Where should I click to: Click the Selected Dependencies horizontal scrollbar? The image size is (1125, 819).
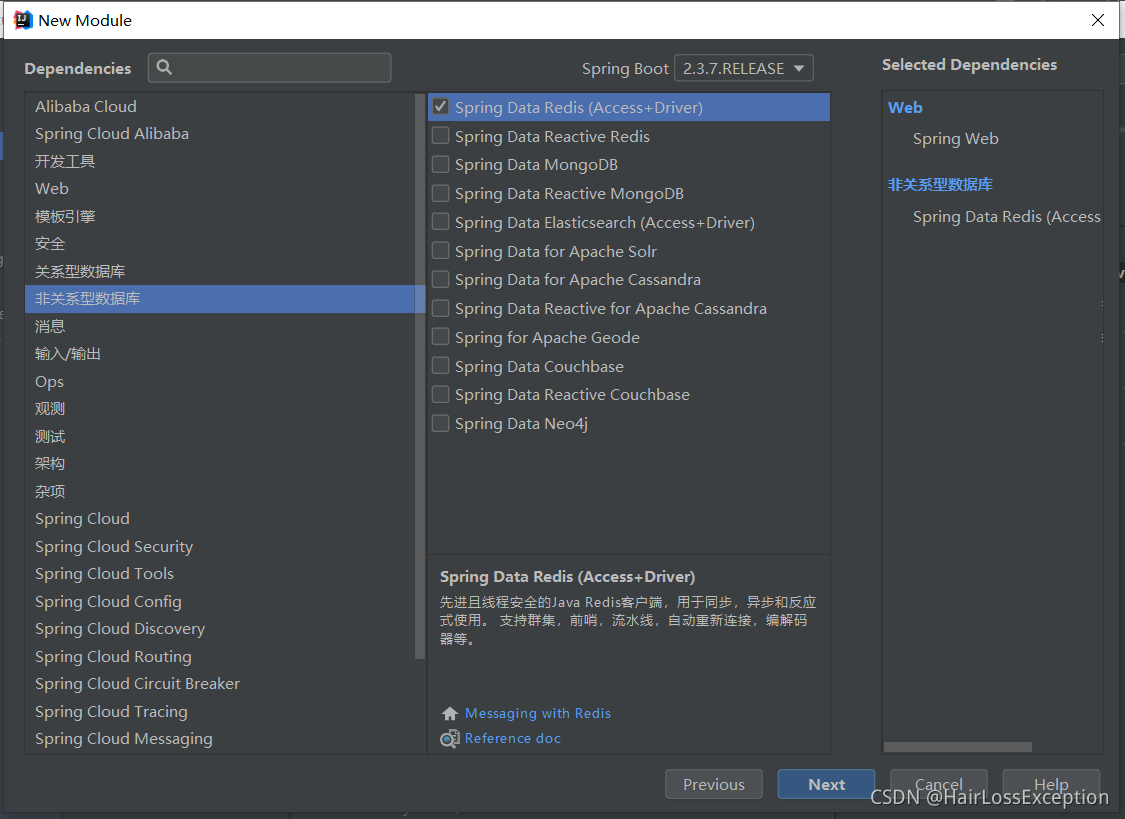[958, 747]
